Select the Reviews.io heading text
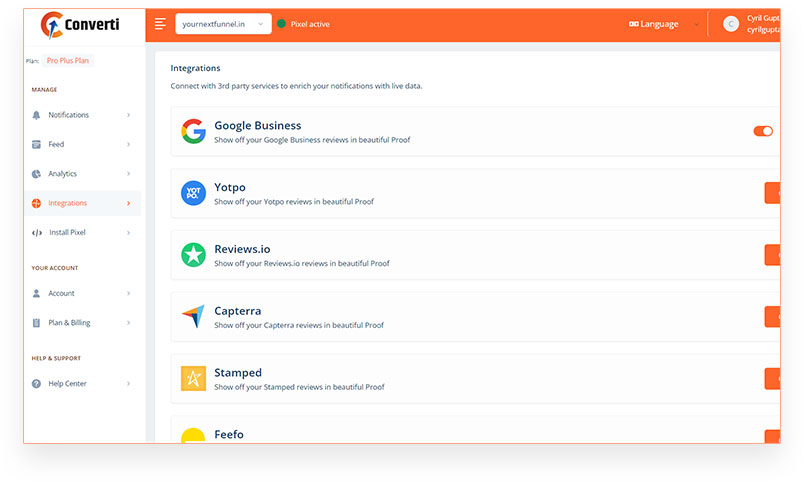Viewport: 804px width, 482px height. (x=242, y=249)
